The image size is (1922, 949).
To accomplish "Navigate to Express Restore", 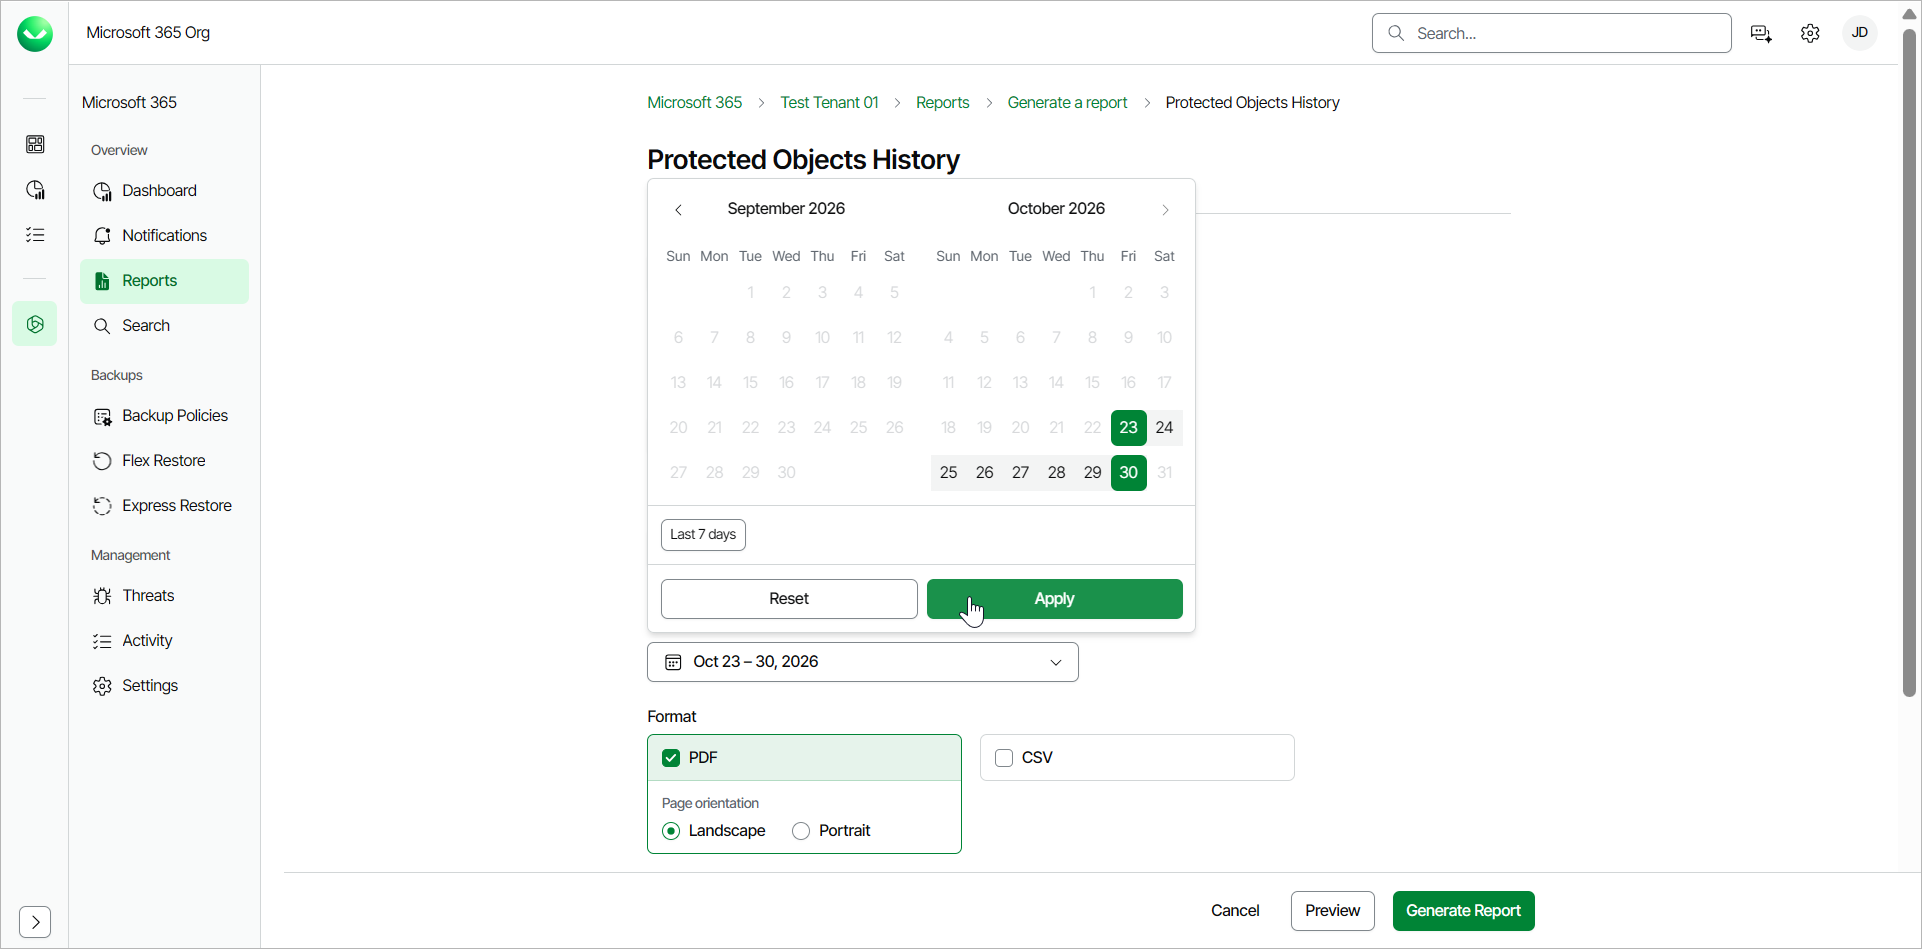I will pos(164,506).
